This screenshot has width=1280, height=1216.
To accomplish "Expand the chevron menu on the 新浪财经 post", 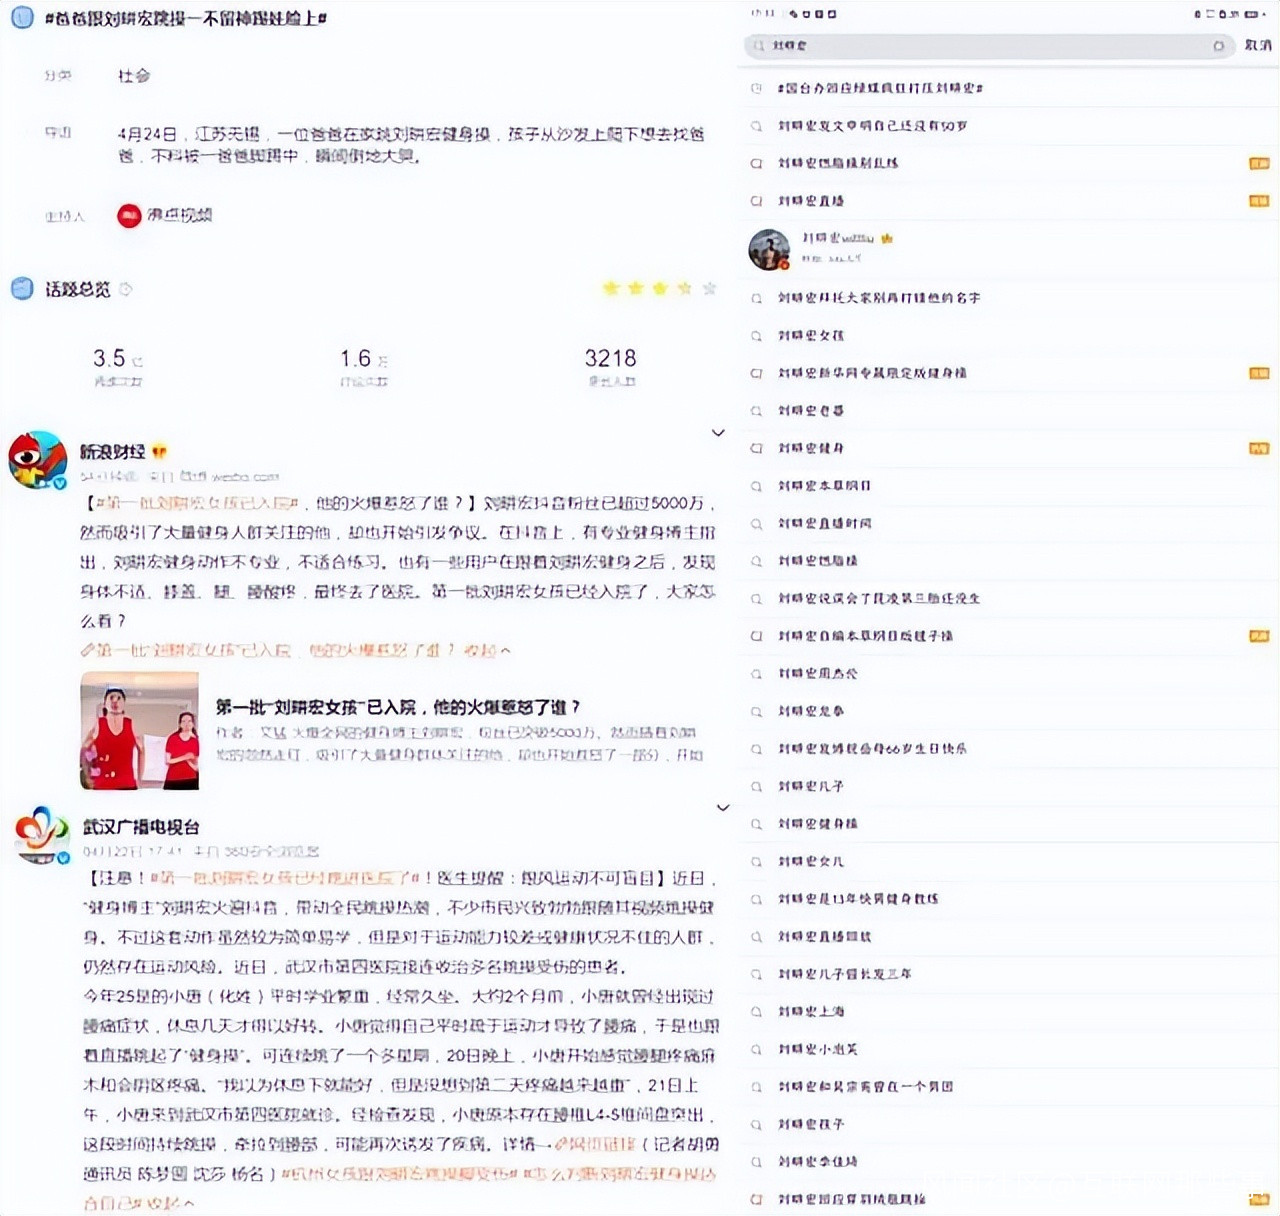I will (718, 433).
